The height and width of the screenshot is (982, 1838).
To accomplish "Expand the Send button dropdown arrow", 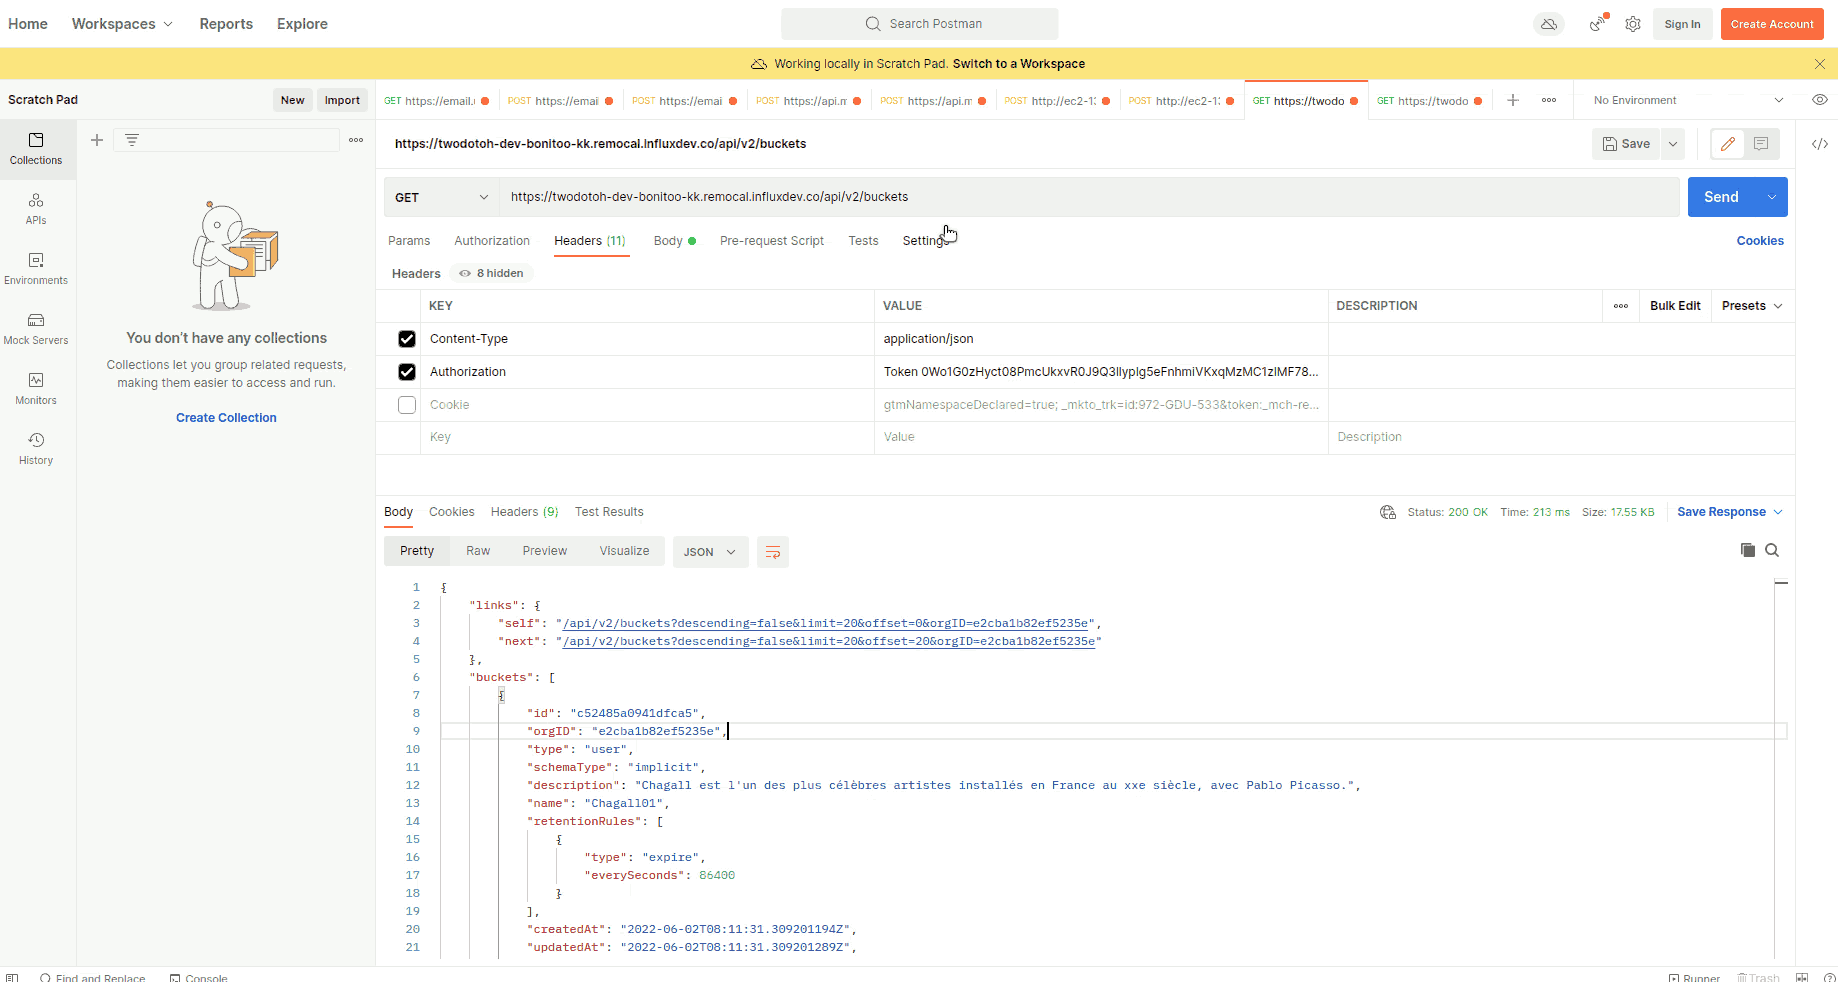I will (x=1772, y=197).
